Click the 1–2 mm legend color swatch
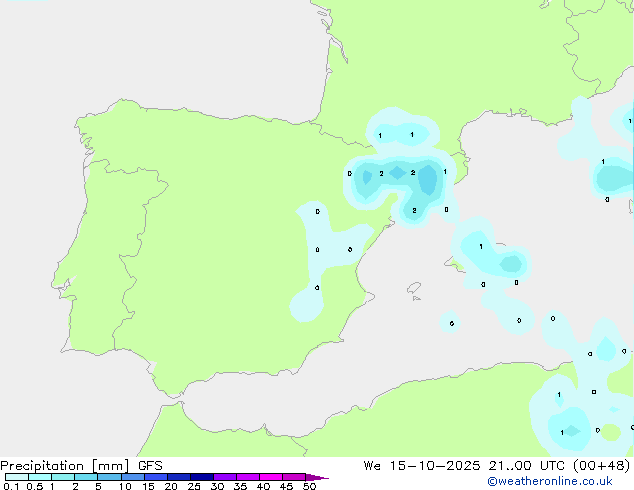This screenshot has width=634, height=490. coord(63,477)
